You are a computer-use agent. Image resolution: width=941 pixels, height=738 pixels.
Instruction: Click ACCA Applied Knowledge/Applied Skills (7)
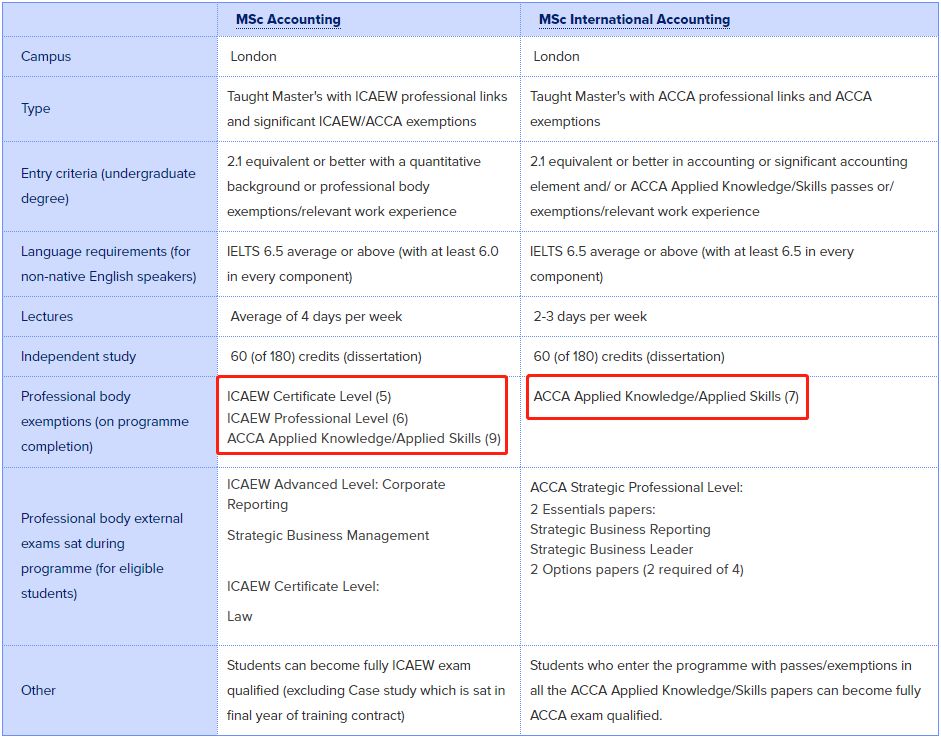(666, 397)
